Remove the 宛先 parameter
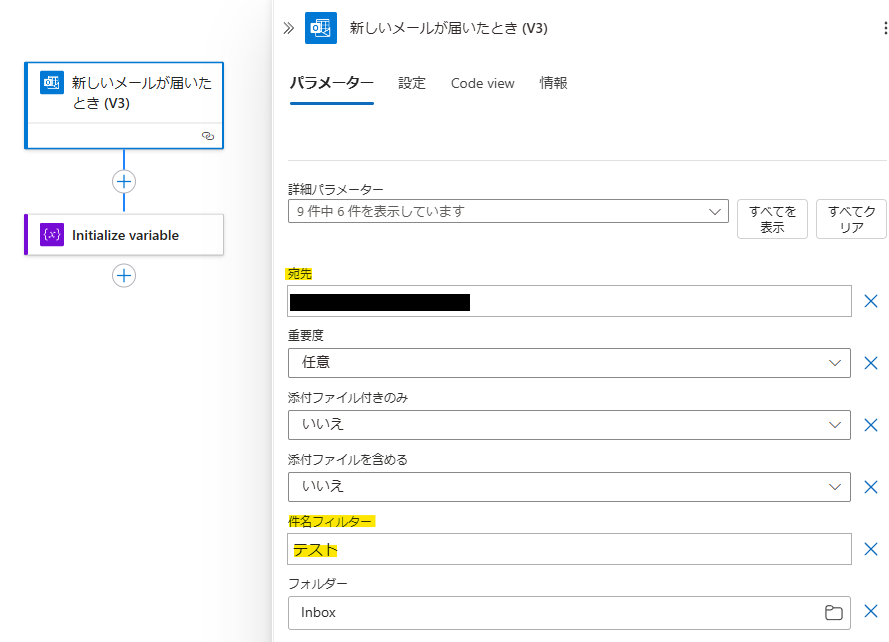 click(871, 301)
